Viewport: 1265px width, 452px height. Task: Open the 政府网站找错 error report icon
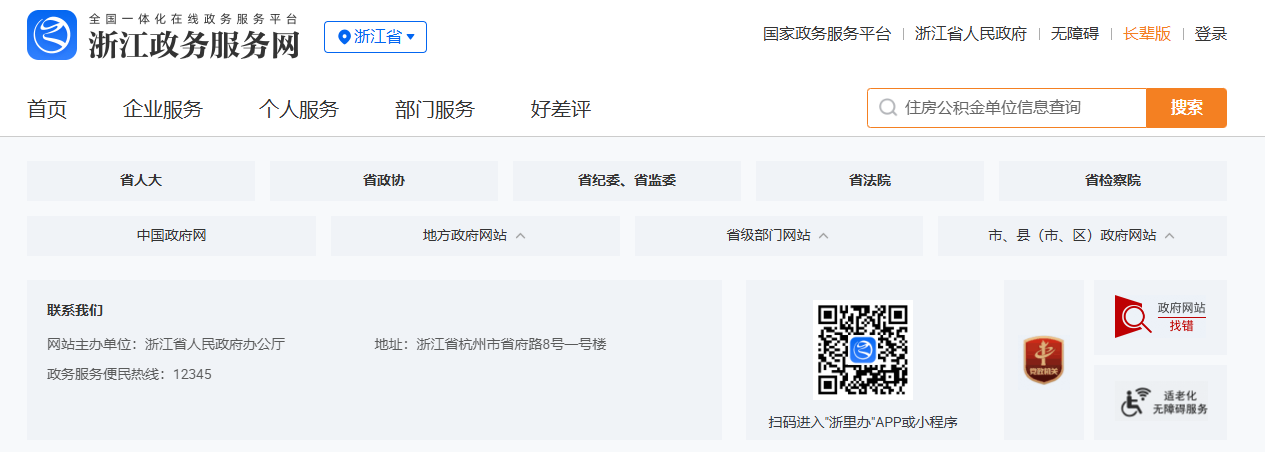tap(1160, 317)
